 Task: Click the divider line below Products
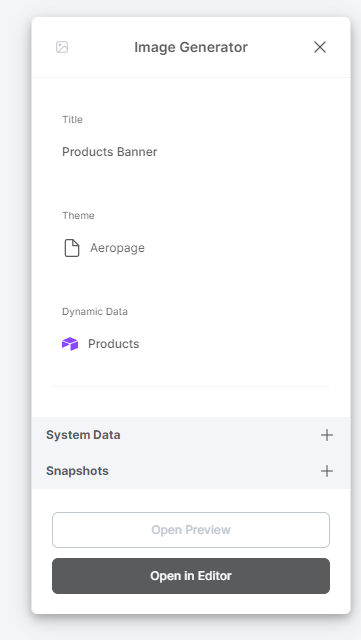coord(191,386)
